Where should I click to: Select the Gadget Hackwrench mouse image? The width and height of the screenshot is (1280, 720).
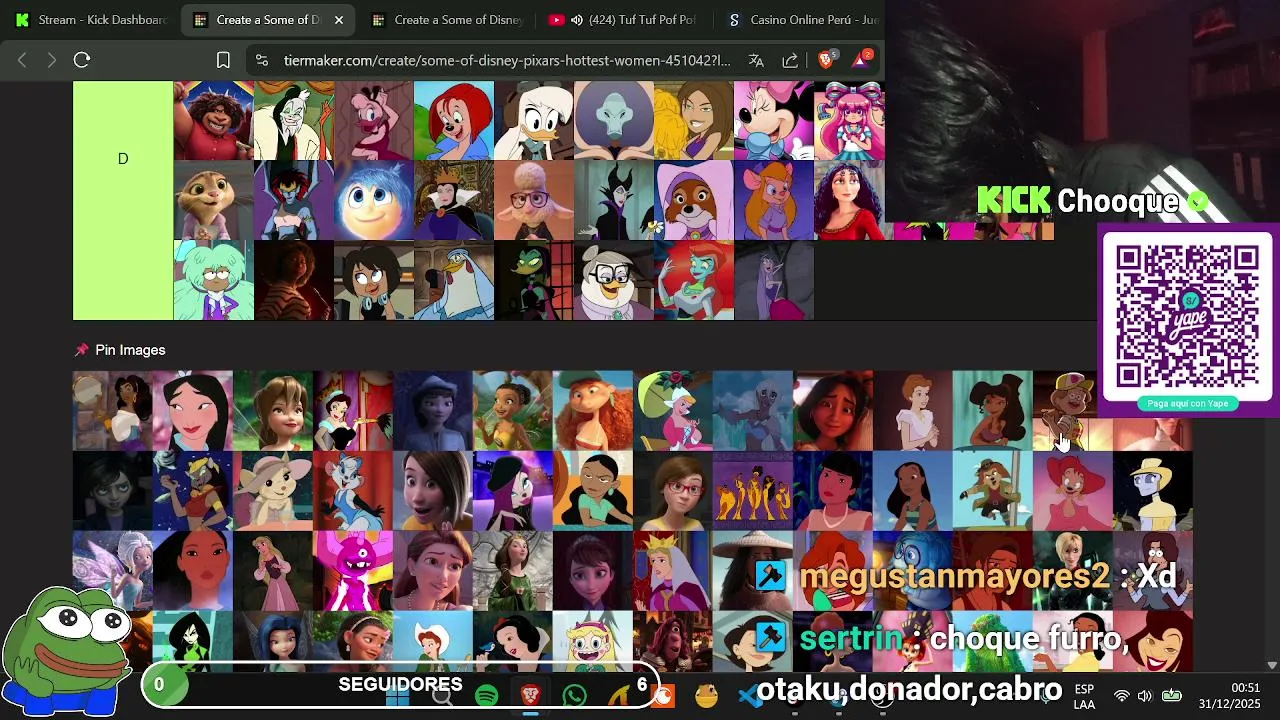[774, 200]
